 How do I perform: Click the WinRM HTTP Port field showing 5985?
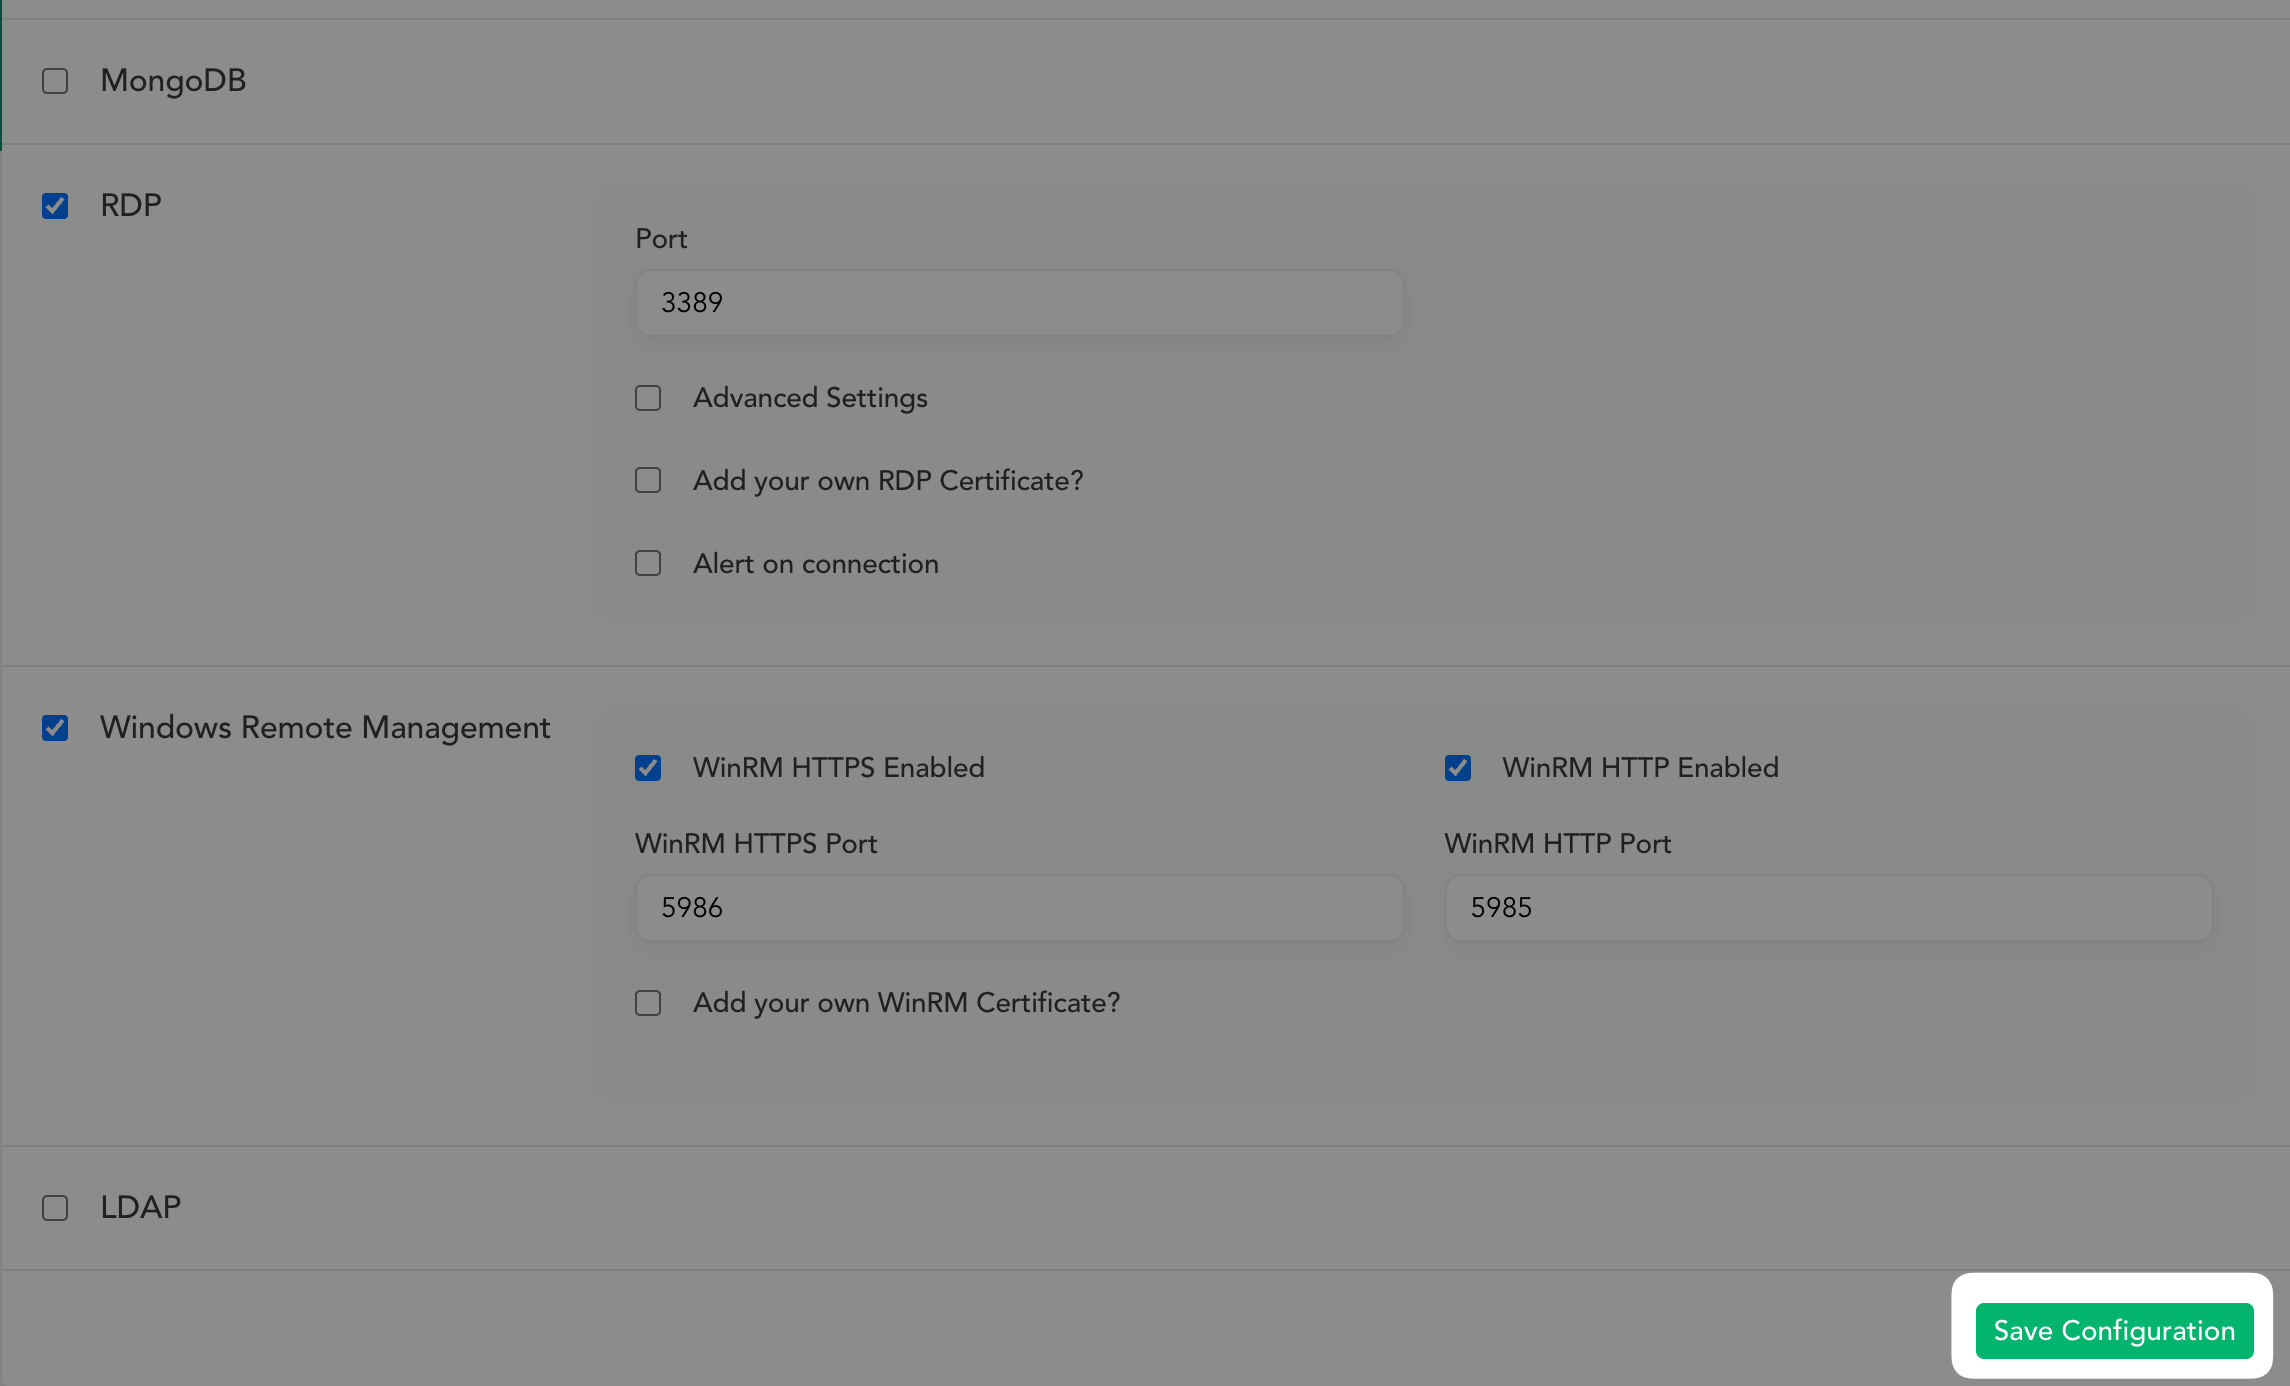tap(1828, 907)
